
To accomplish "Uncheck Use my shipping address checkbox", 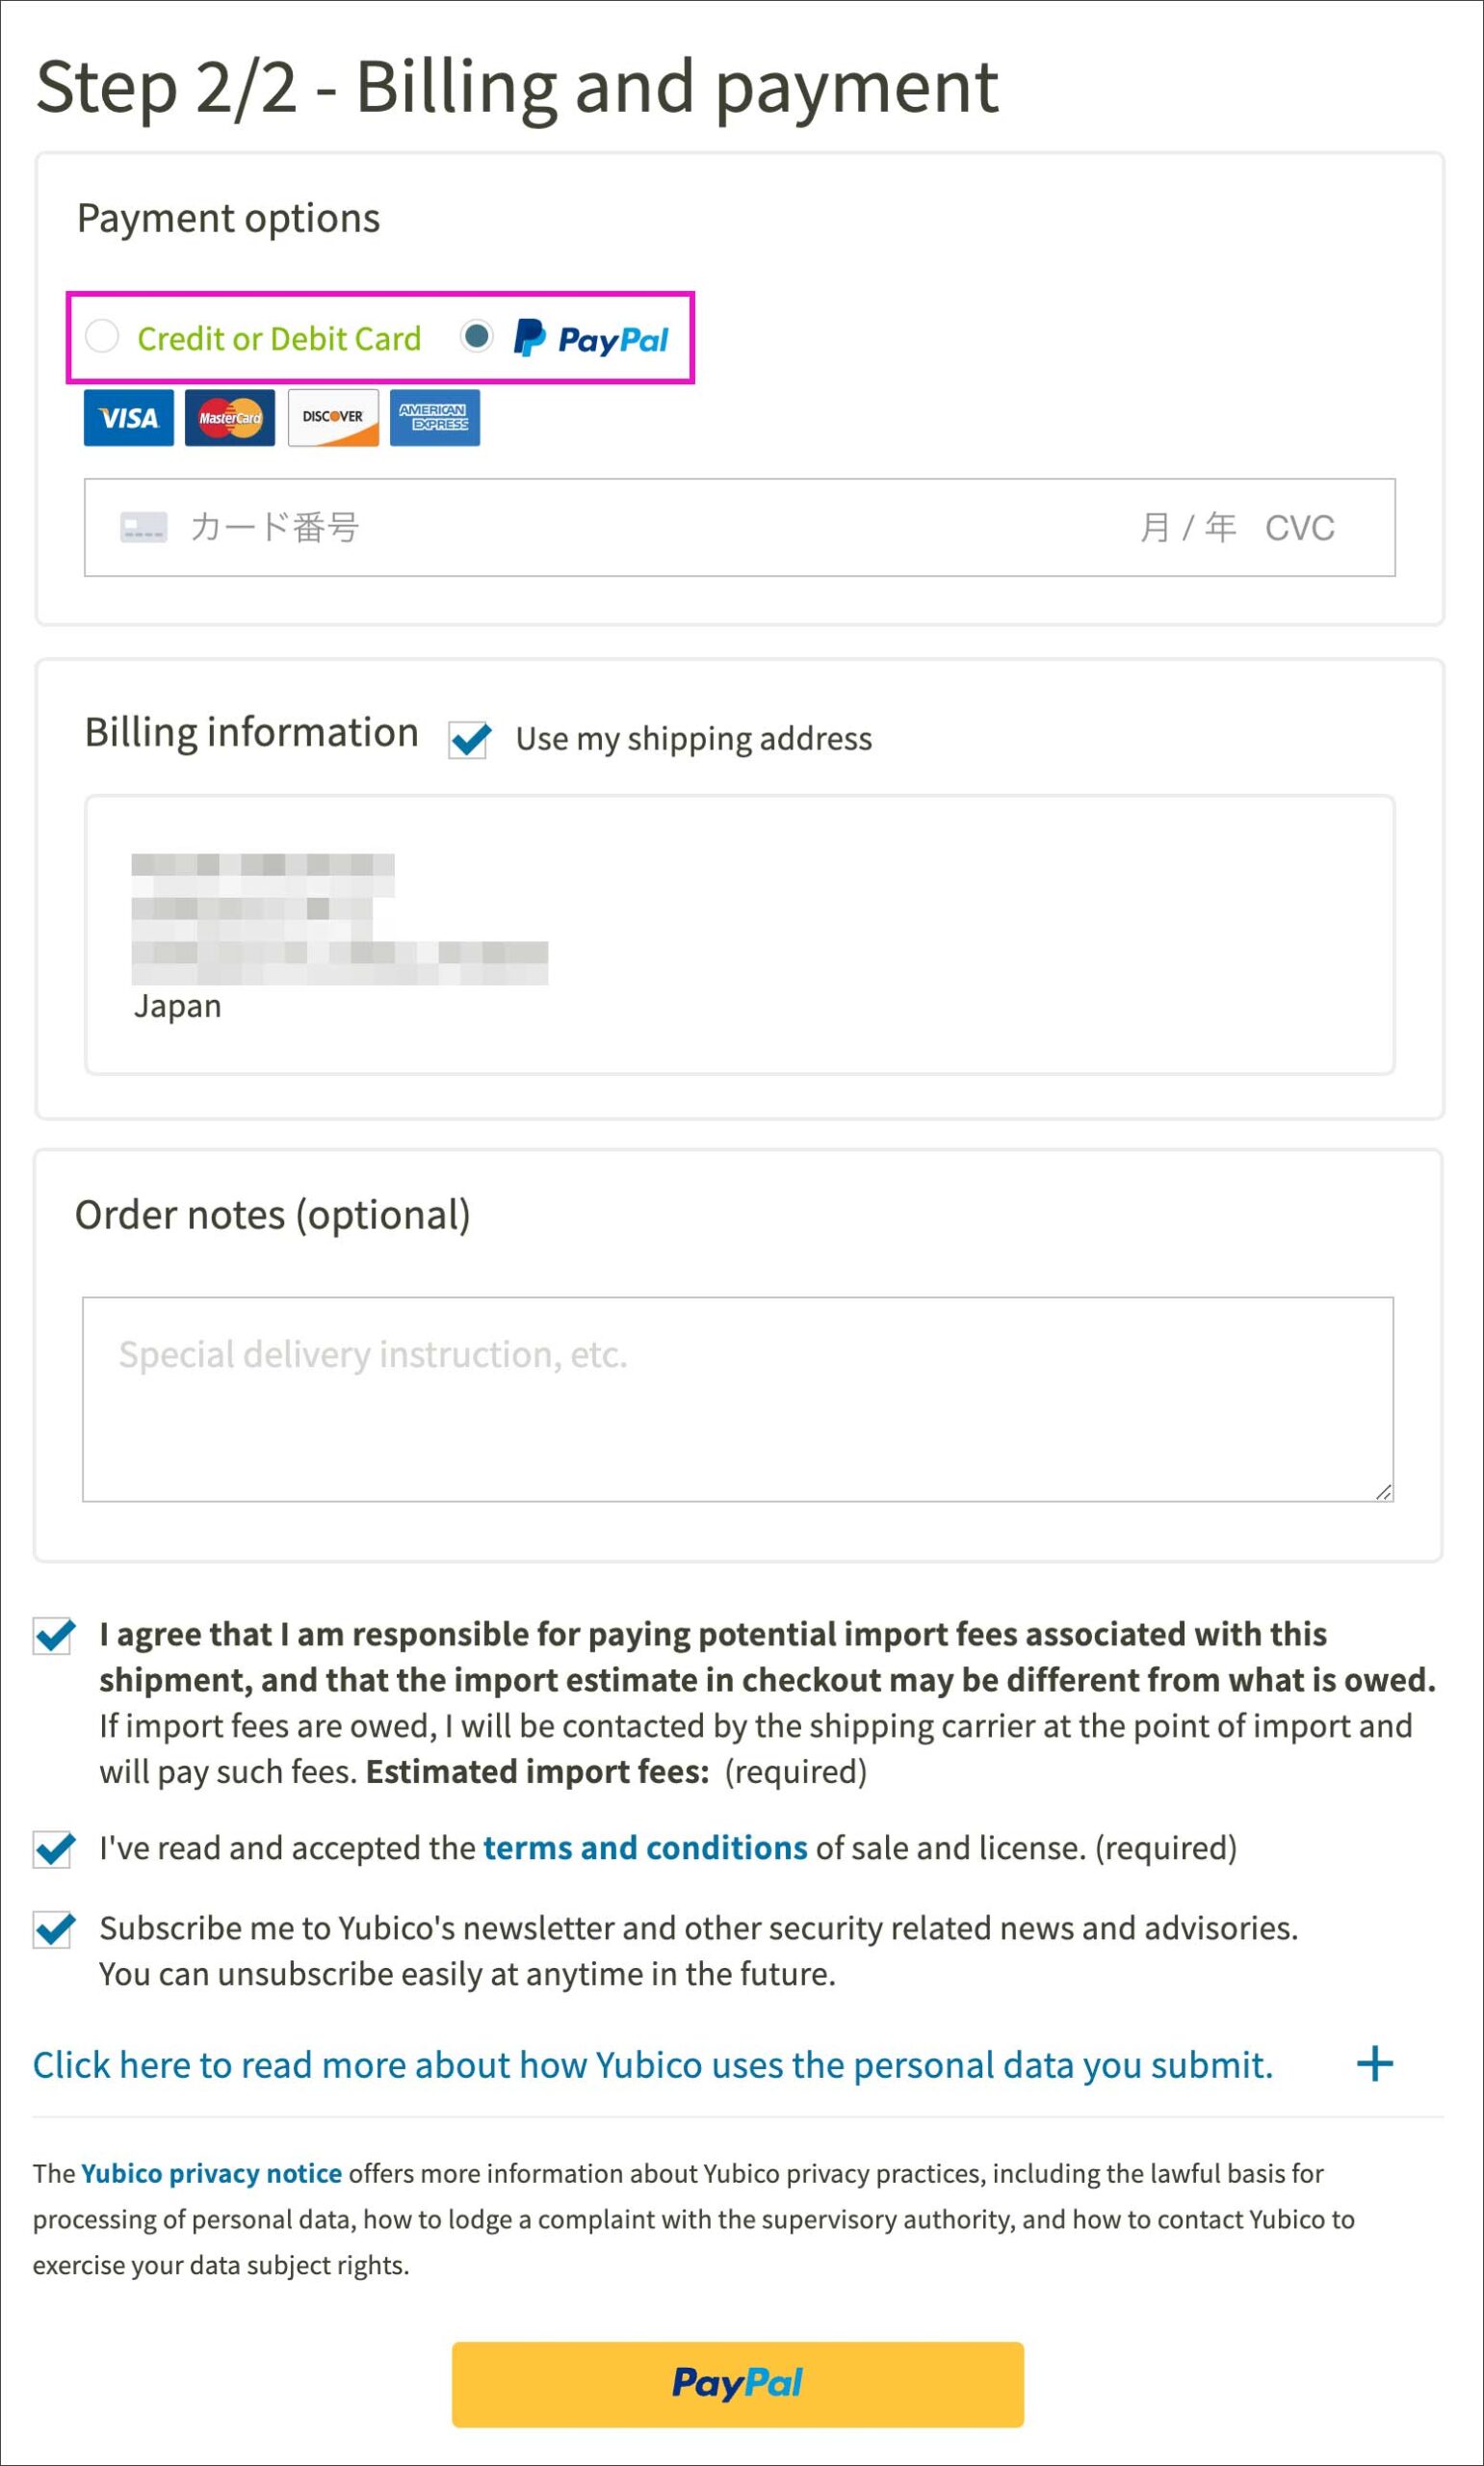I will coord(469,740).
